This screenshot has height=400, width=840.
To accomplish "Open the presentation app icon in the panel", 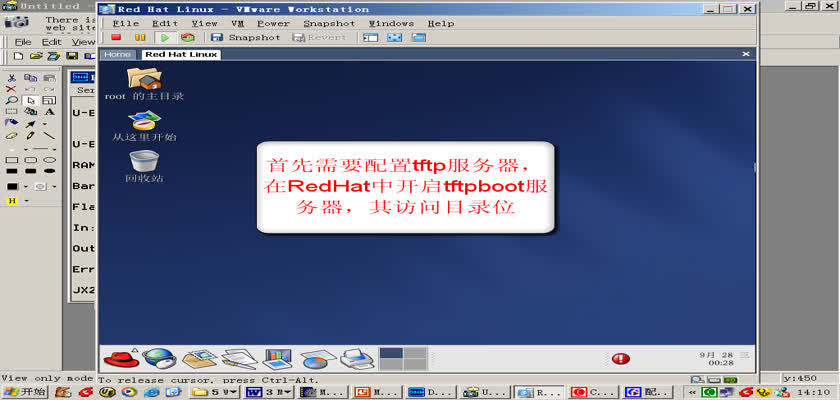I will (278, 358).
